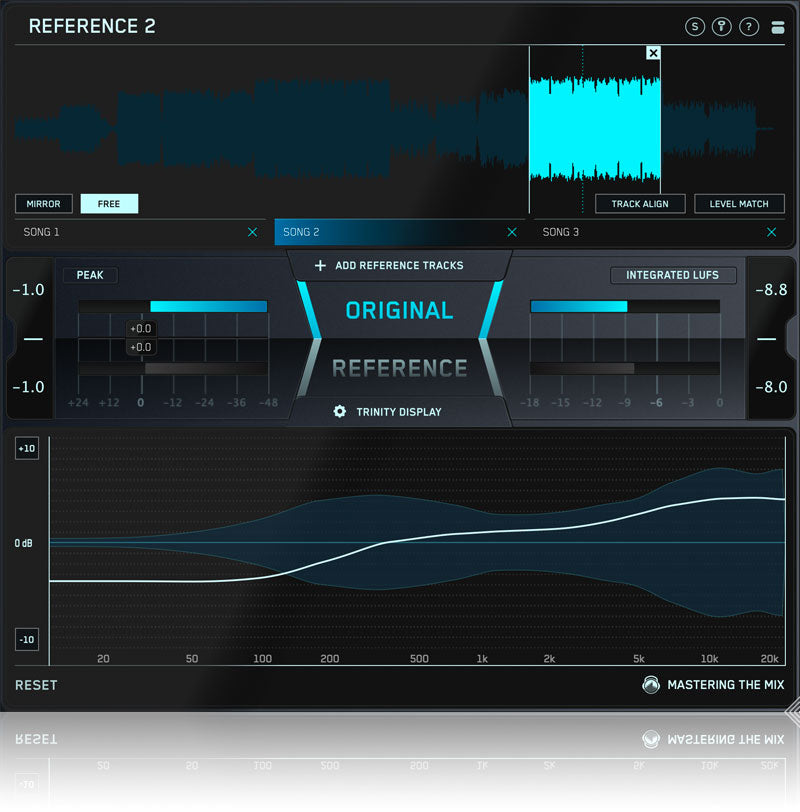
Task: Click the lower +0.0 gain value
Action: point(141,347)
